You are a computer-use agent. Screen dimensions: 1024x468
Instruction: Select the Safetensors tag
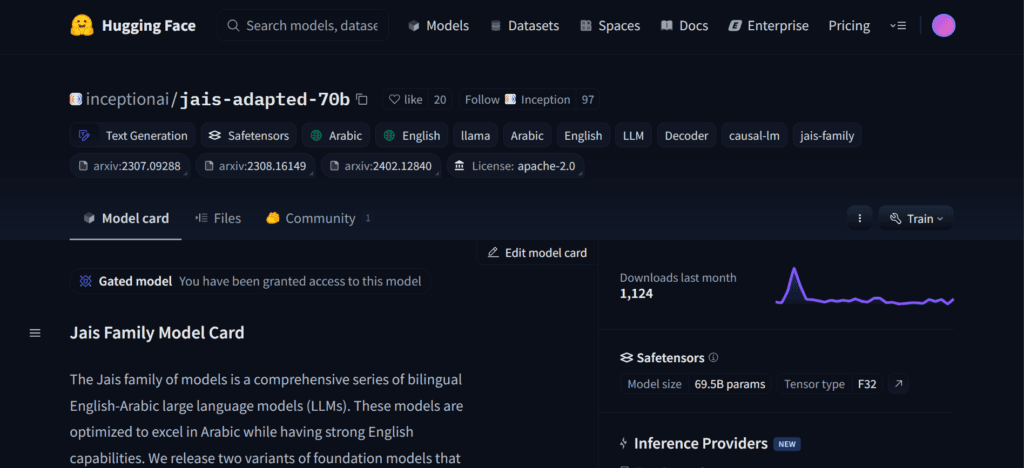[249, 136]
